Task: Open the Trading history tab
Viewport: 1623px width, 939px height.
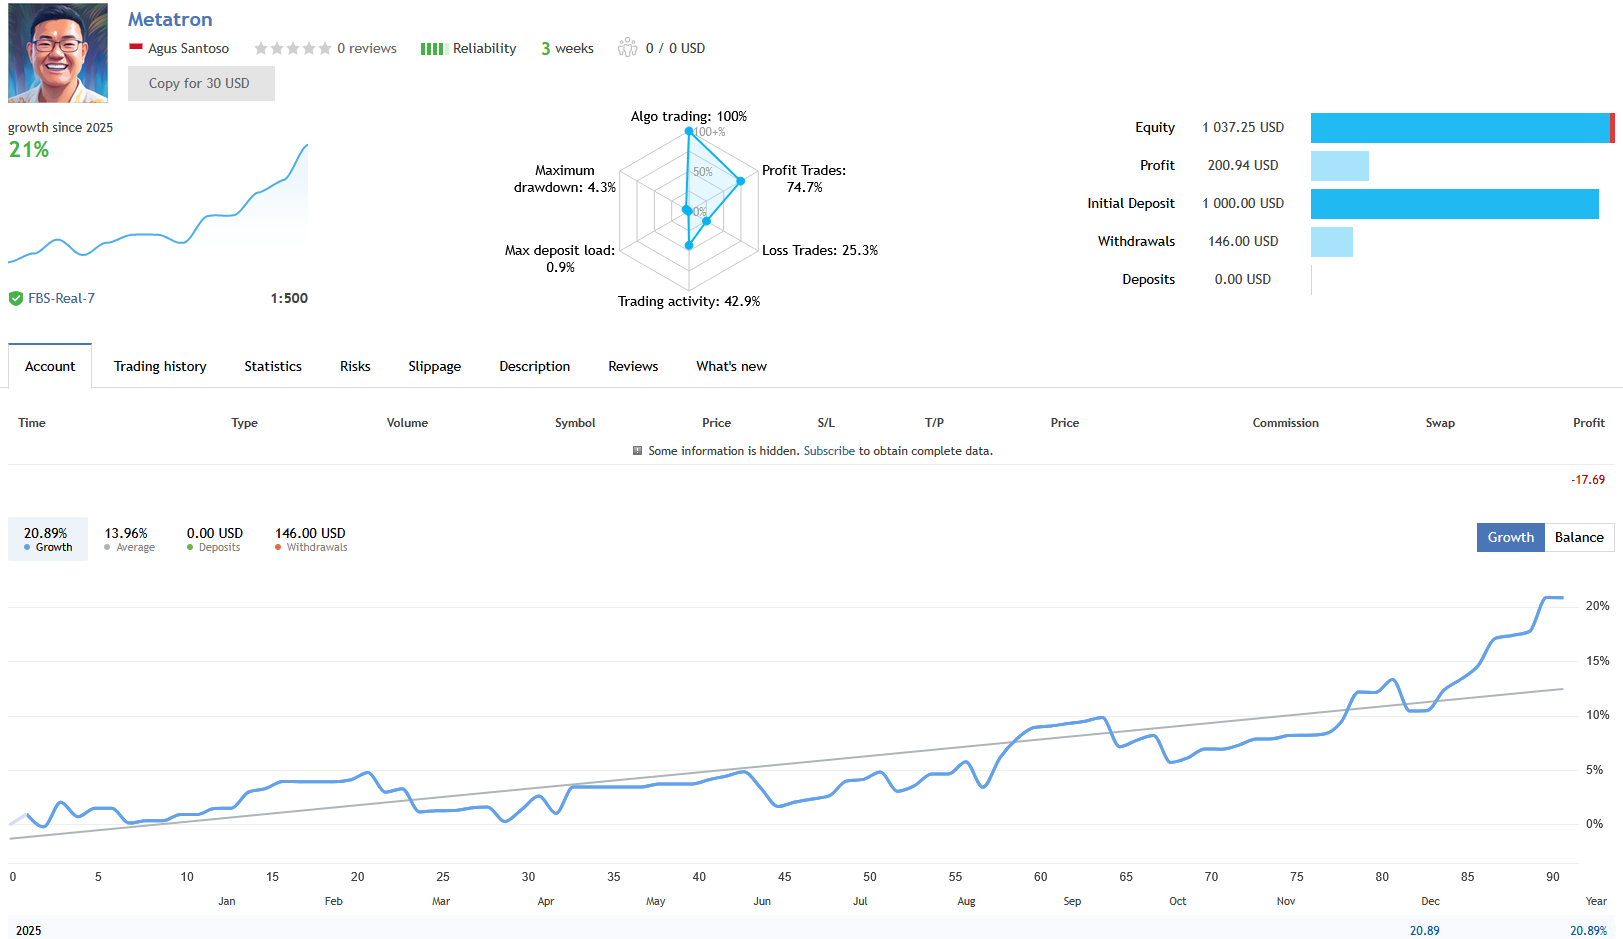Action: [159, 366]
